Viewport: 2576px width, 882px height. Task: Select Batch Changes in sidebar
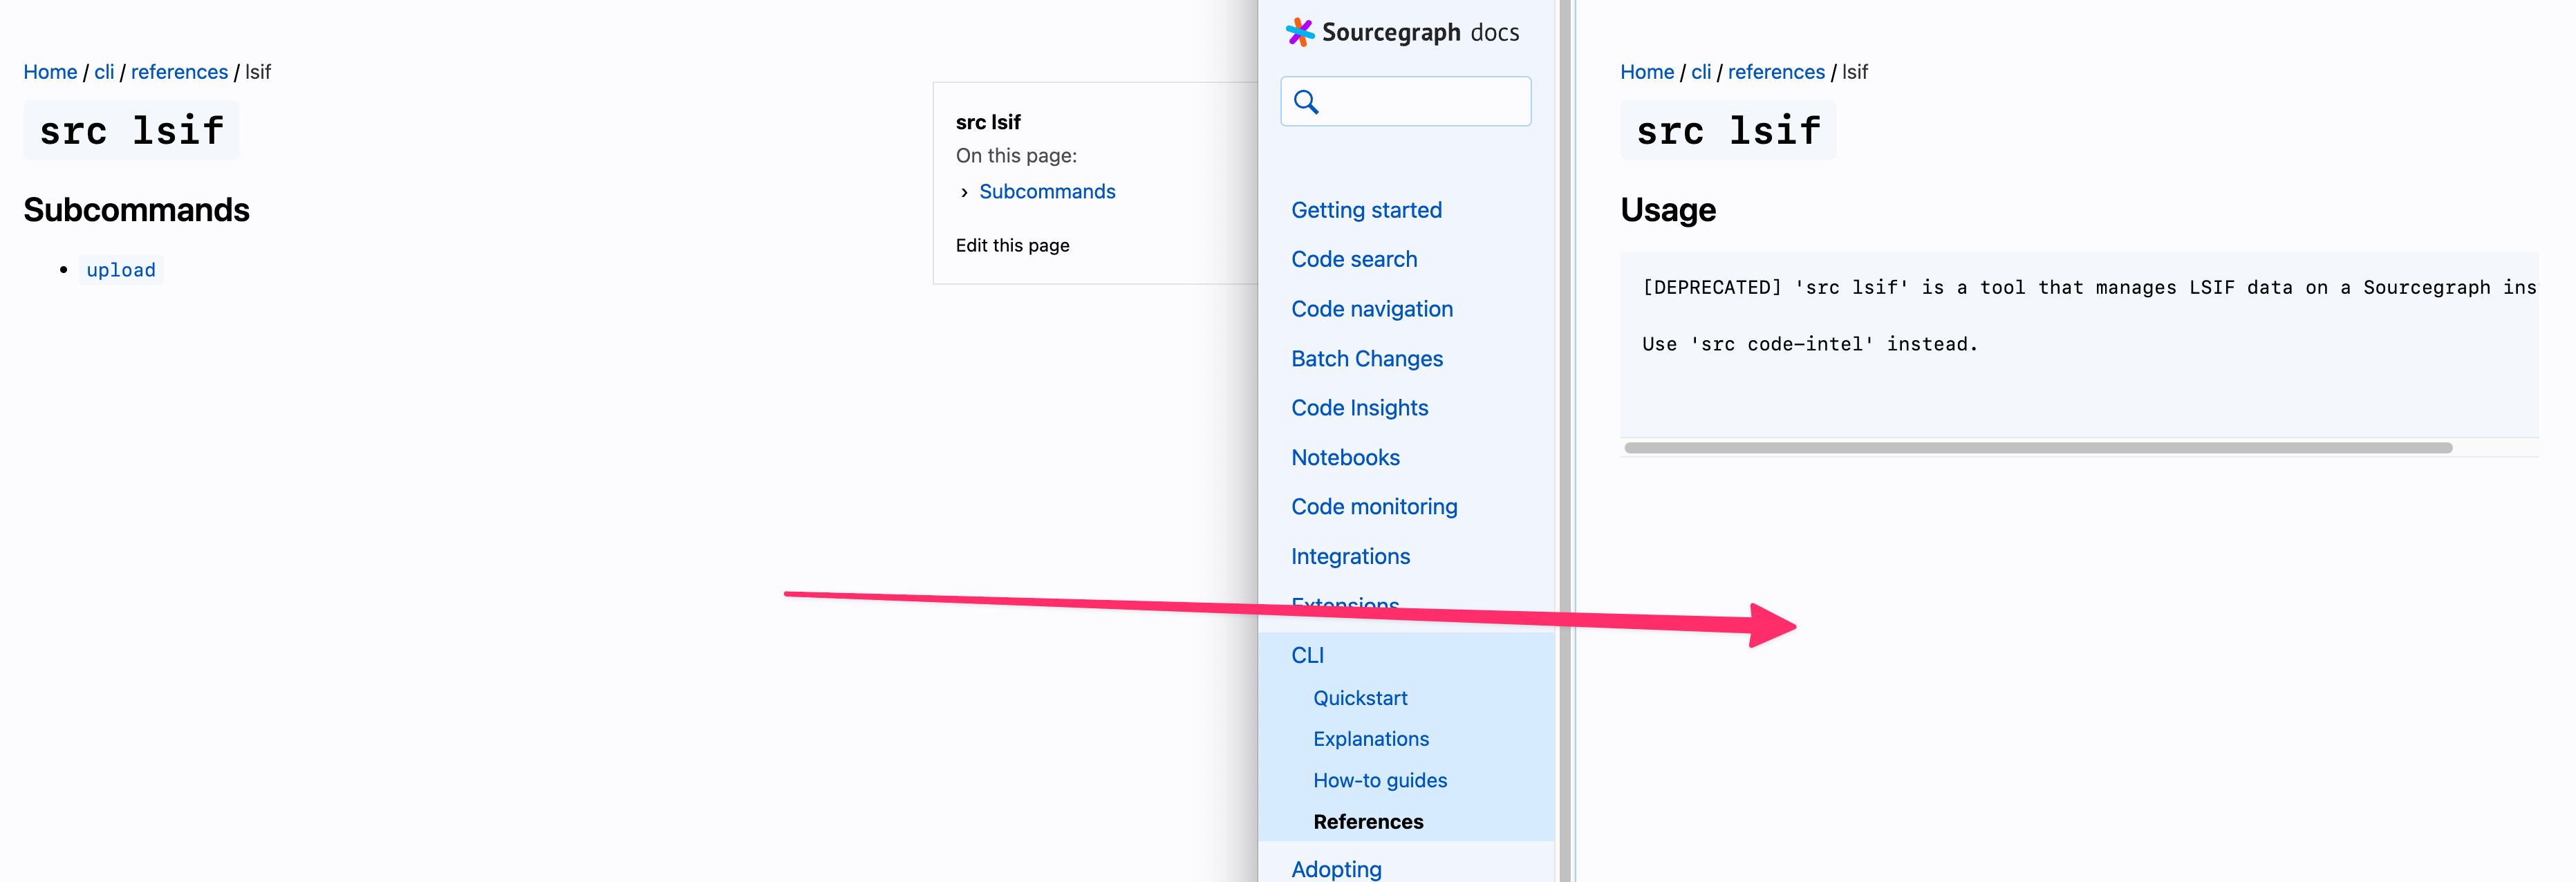tap(1366, 358)
